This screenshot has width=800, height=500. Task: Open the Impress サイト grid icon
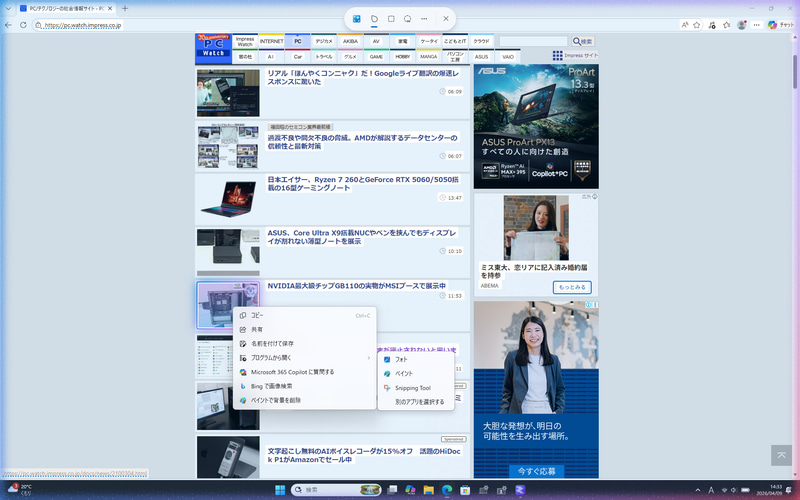[558, 55]
